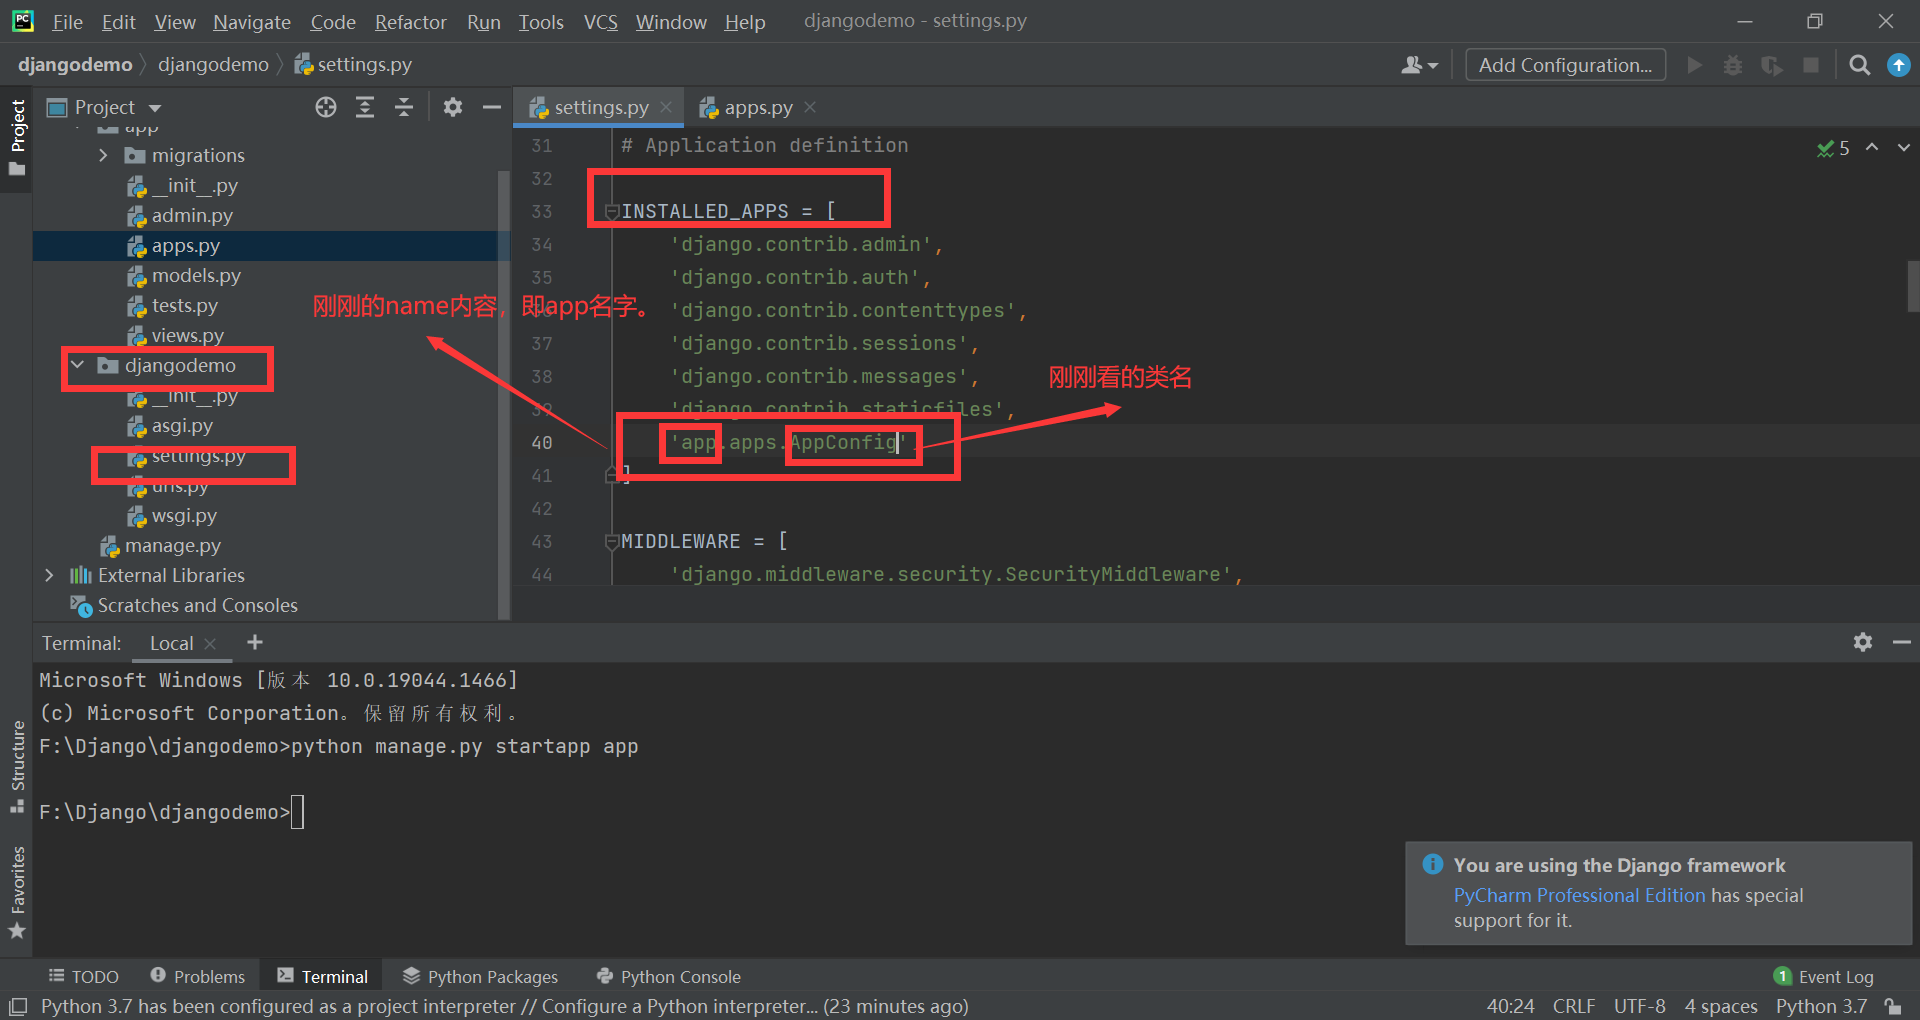Open the Event Log

pyautogui.click(x=1824, y=976)
